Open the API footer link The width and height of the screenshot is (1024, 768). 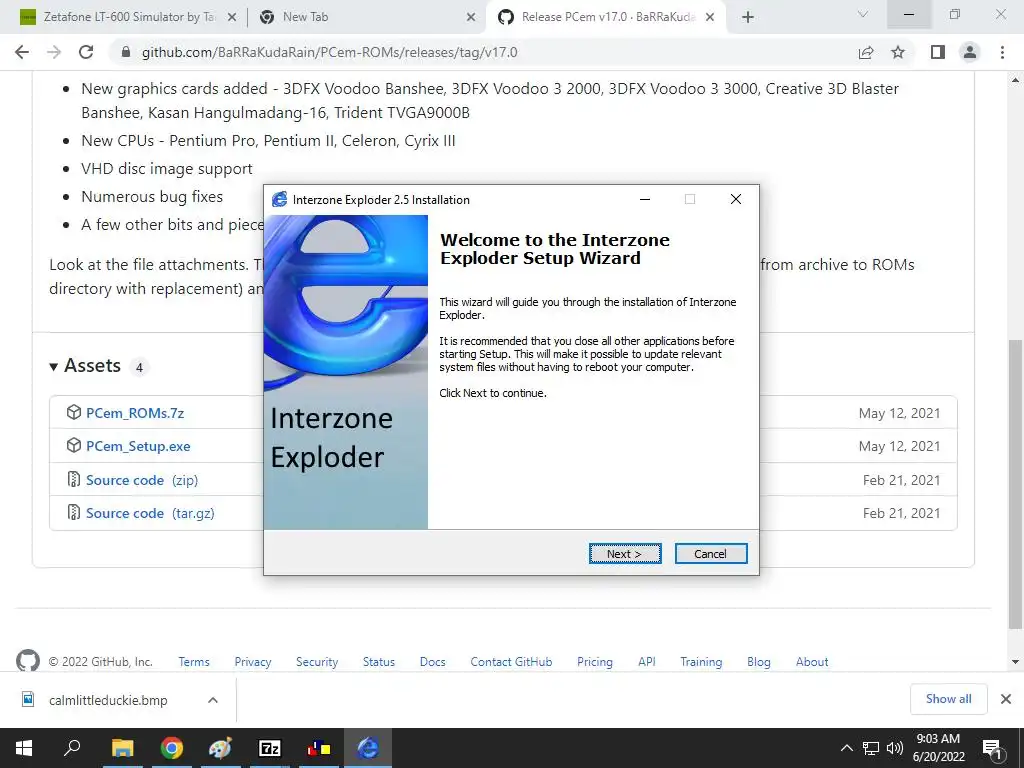coord(647,662)
